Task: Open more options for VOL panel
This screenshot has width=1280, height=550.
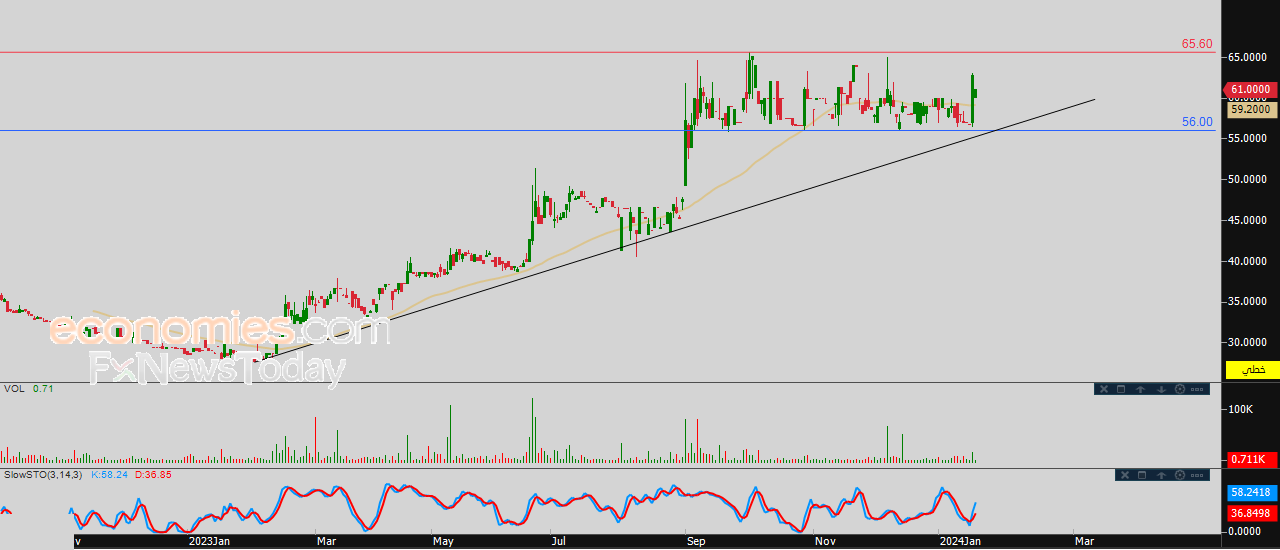Action: 1197,389
